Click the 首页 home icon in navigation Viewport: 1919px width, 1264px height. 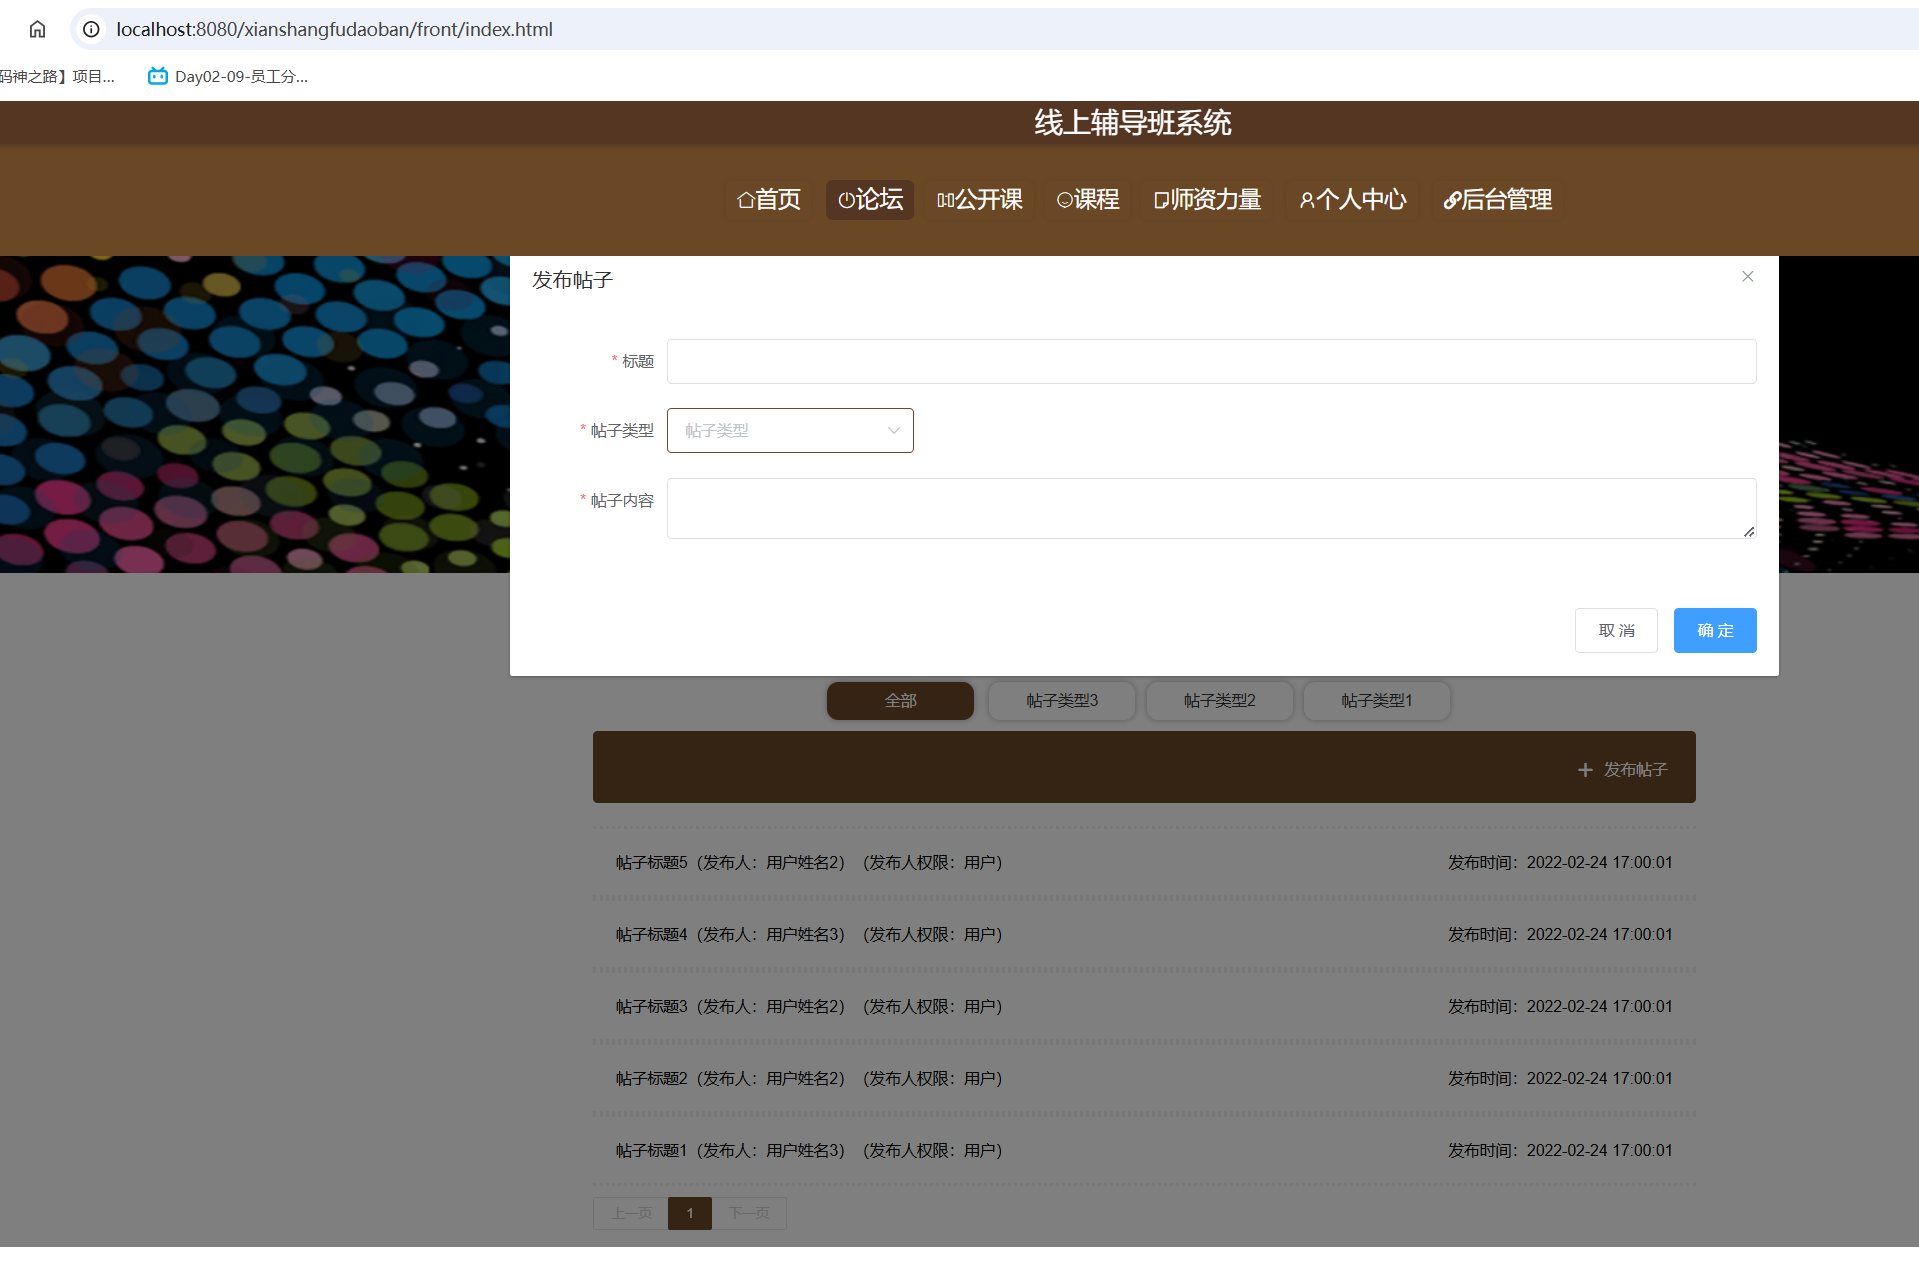tap(745, 200)
